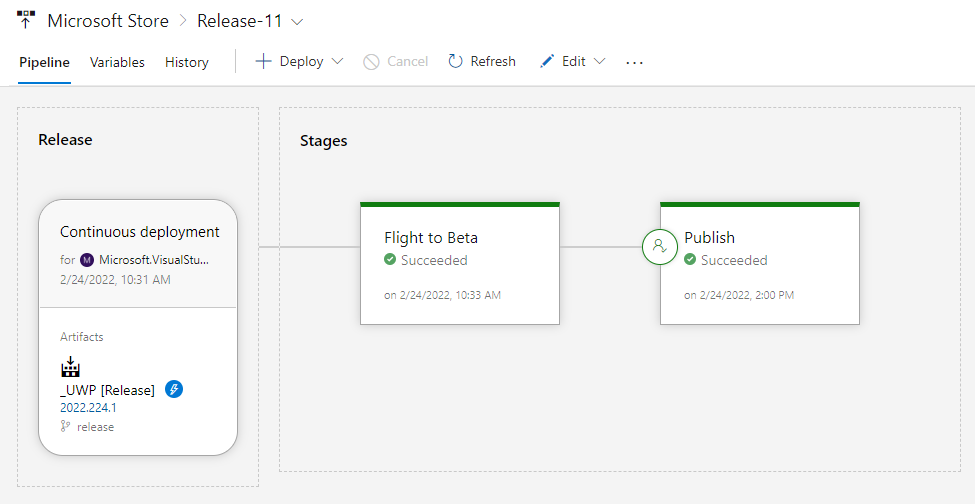
Task: Click the continuous deployment trigger lightning icon
Action: pos(173,389)
